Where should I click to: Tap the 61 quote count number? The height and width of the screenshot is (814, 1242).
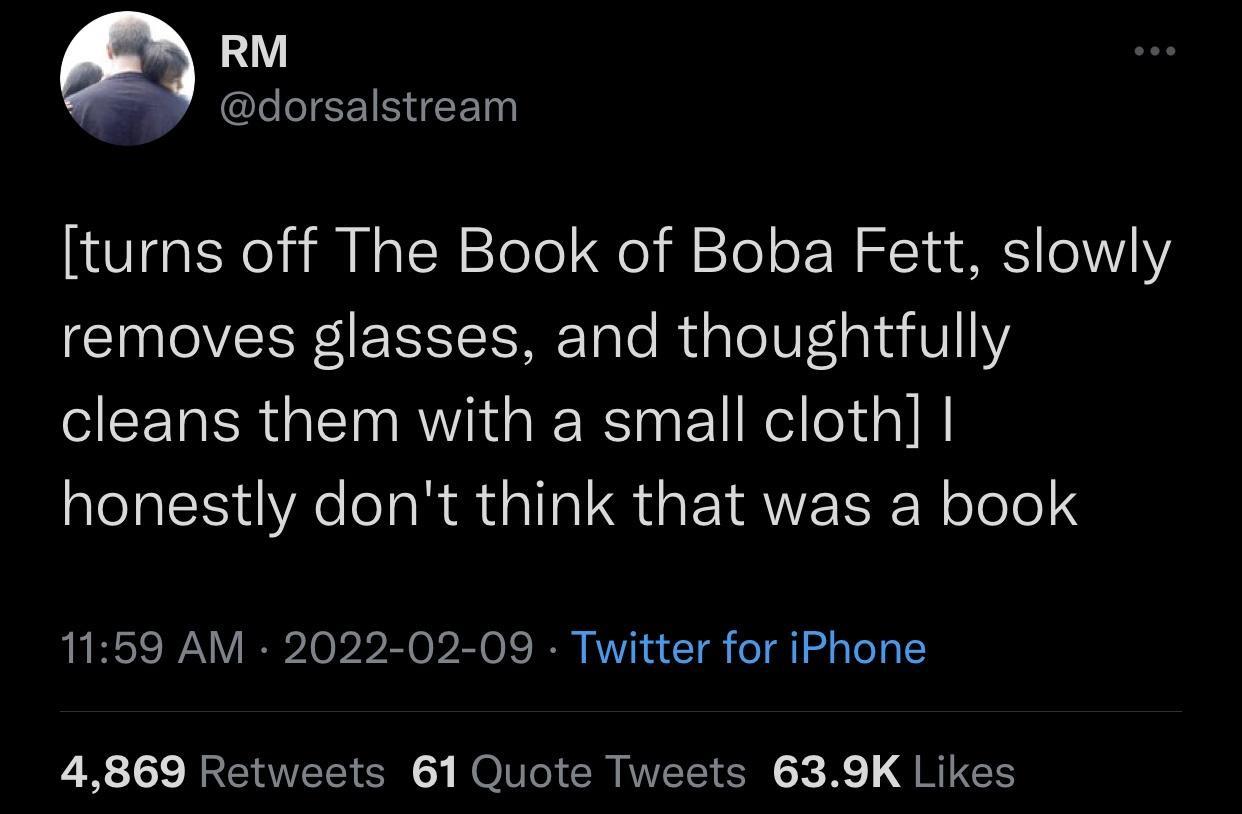pyautogui.click(x=435, y=771)
